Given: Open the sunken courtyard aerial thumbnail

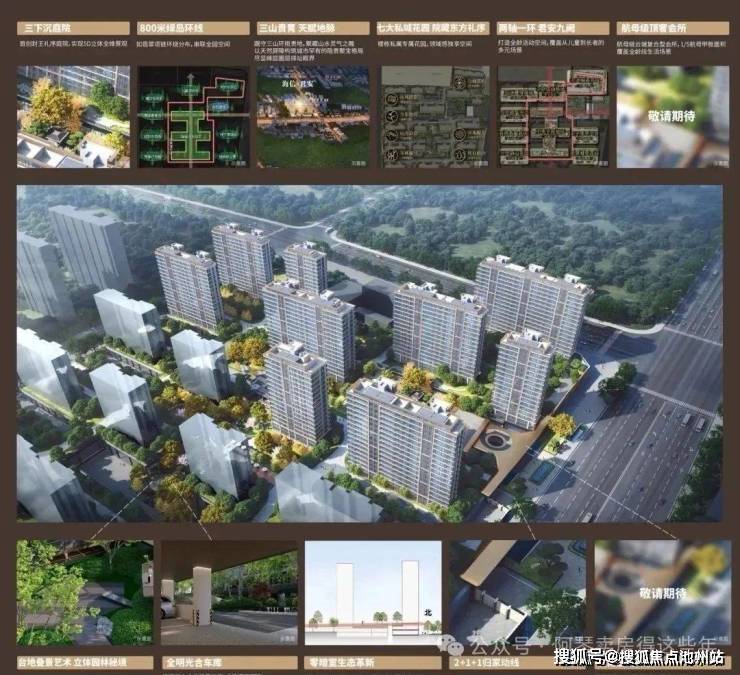Looking at the screenshot, I should (73, 117).
